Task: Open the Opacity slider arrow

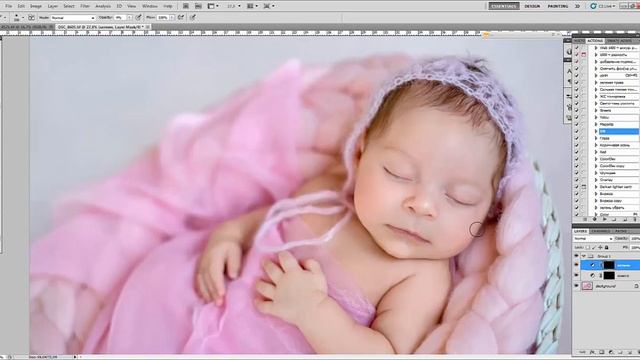Action: 129,18
